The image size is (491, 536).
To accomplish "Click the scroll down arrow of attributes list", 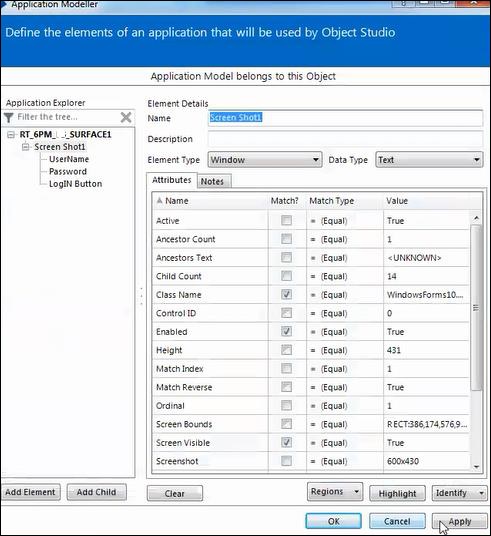I will [x=476, y=467].
